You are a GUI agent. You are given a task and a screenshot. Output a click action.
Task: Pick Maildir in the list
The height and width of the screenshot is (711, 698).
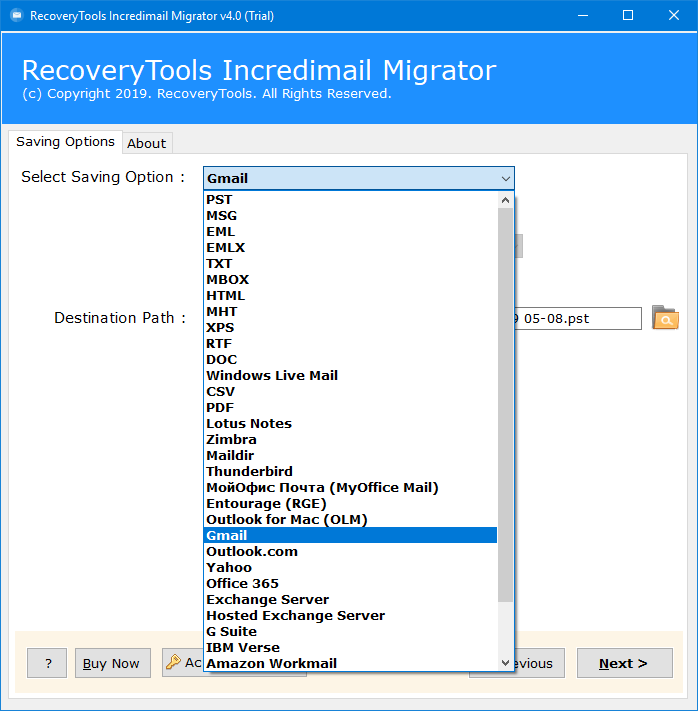(351, 455)
